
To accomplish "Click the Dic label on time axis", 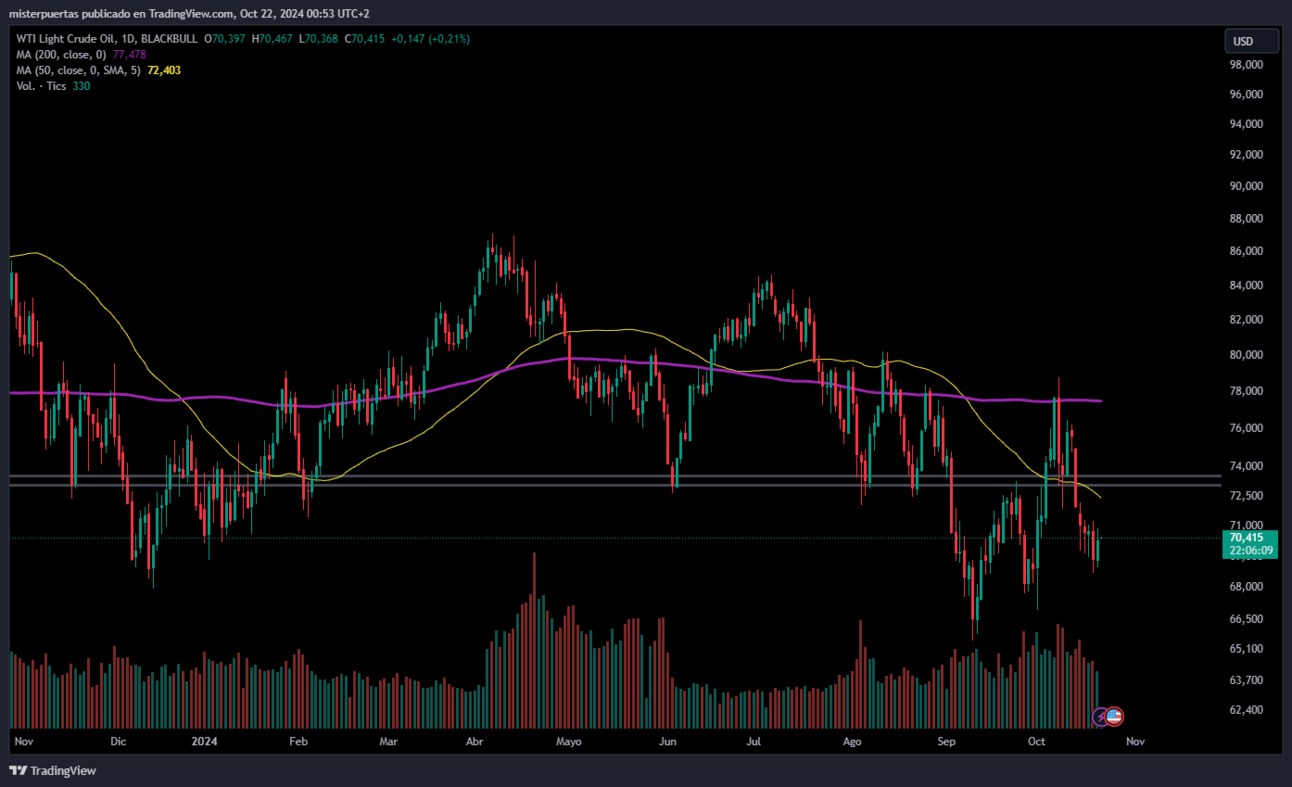I will click(118, 742).
